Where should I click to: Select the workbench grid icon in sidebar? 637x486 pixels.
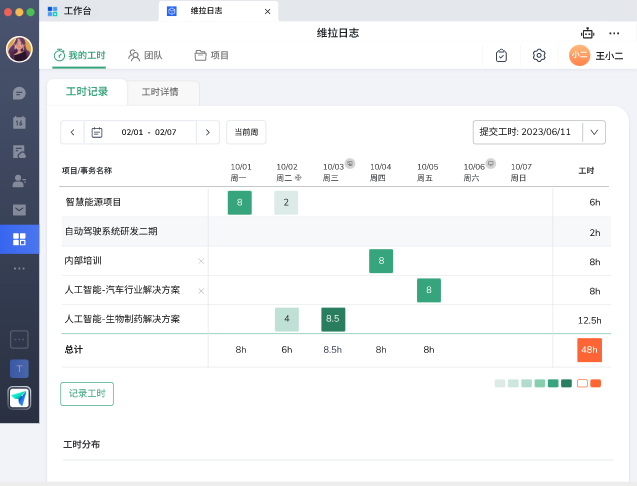click(x=19, y=239)
